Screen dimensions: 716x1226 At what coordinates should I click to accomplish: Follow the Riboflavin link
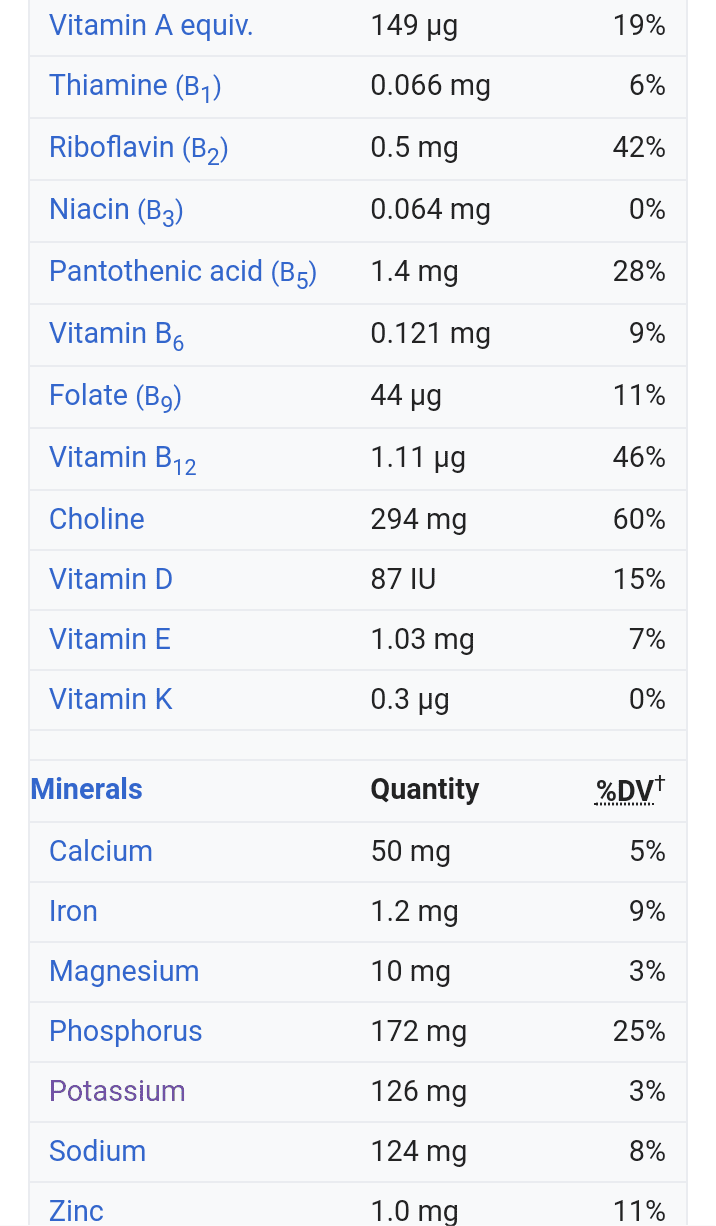(x=139, y=148)
